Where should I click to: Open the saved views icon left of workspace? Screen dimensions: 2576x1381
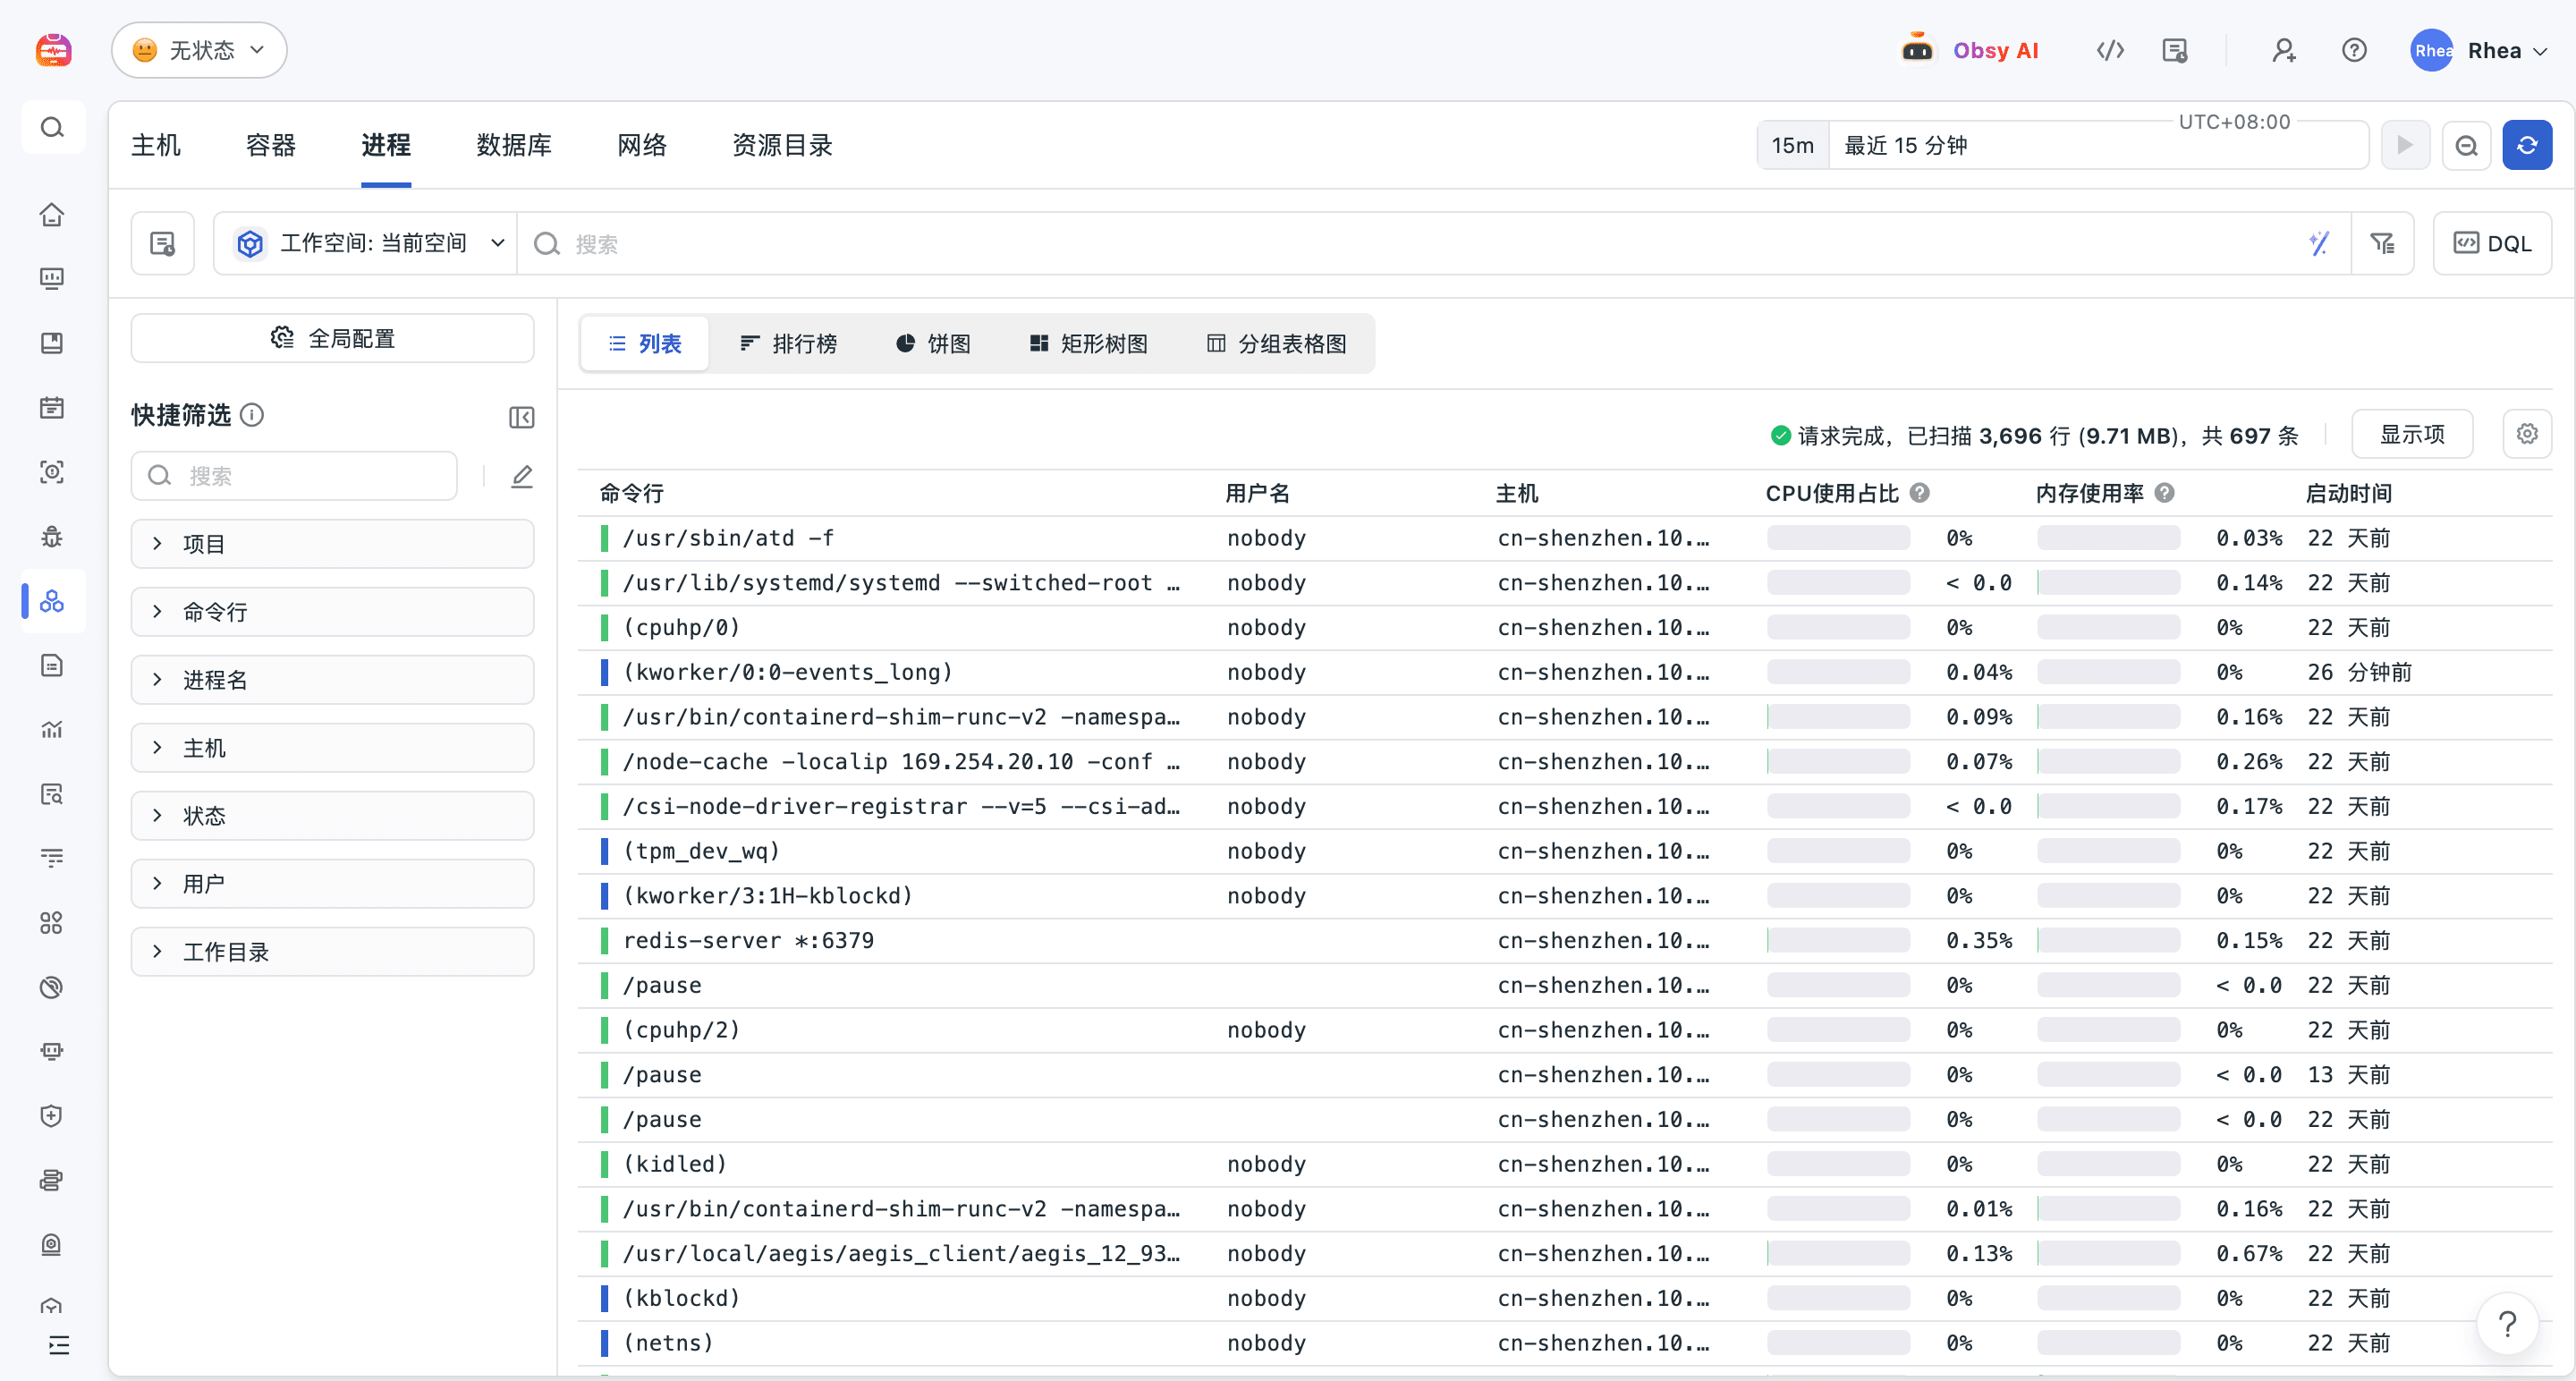tap(163, 243)
